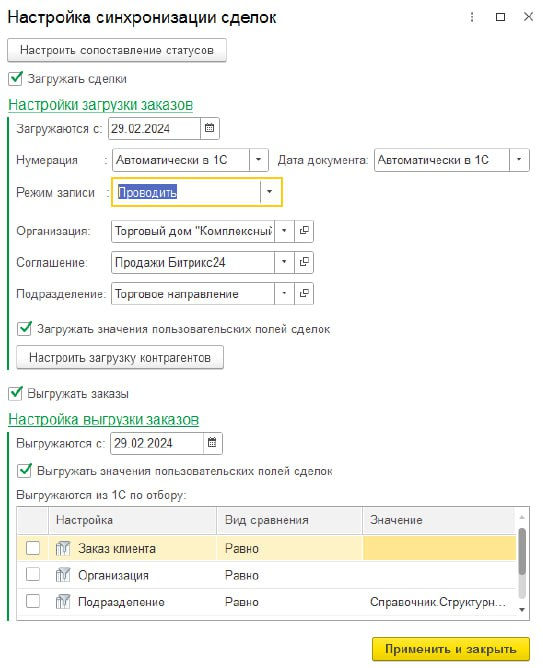Close the Настройка синхронизации сделок window

[x=529, y=17]
